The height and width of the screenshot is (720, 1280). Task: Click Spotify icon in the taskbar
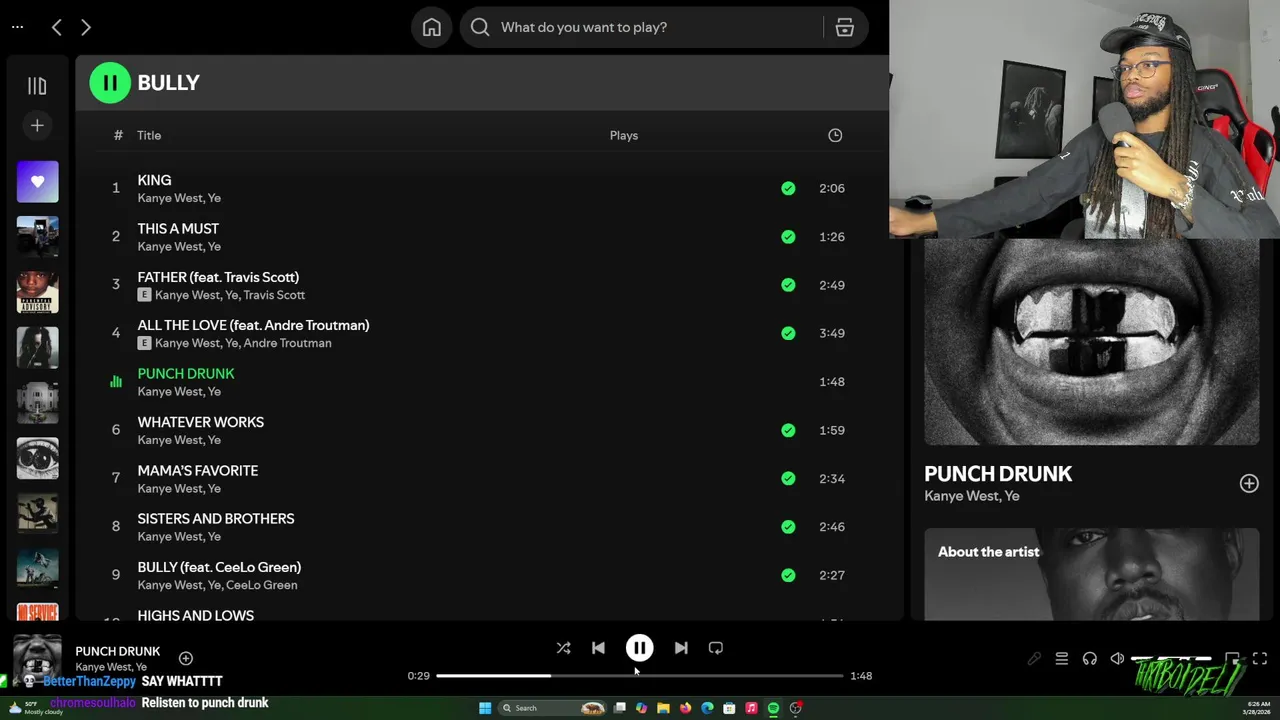coord(773,708)
